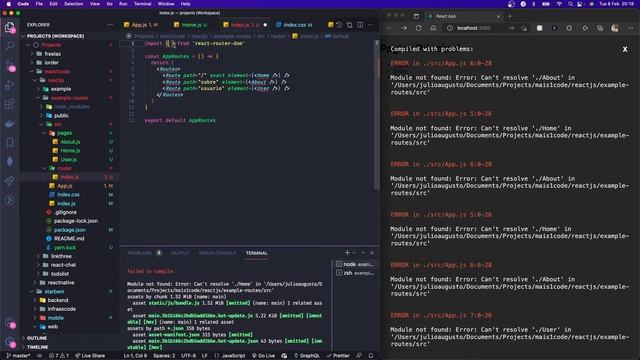Screen dimensions: 640x360
Task: Open new browser tab with plus
Action: 510,16
